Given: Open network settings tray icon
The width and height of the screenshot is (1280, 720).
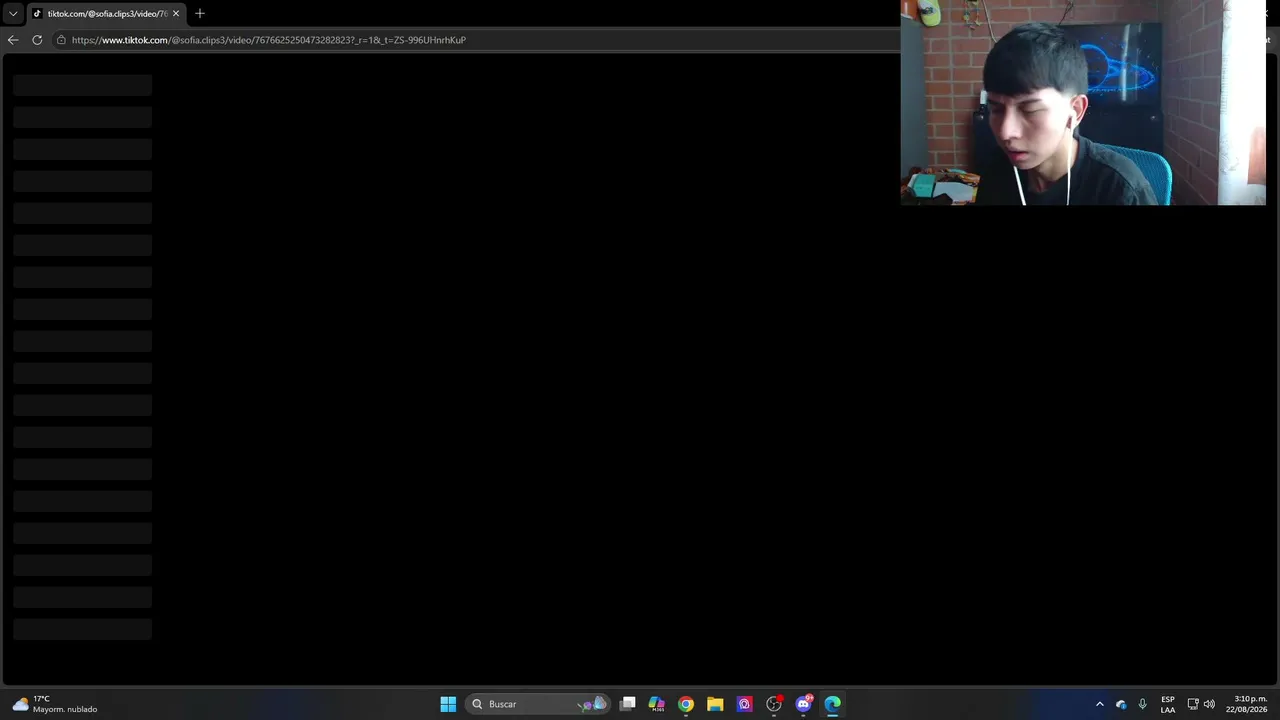Looking at the screenshot, I should [x=1193, y=704].
